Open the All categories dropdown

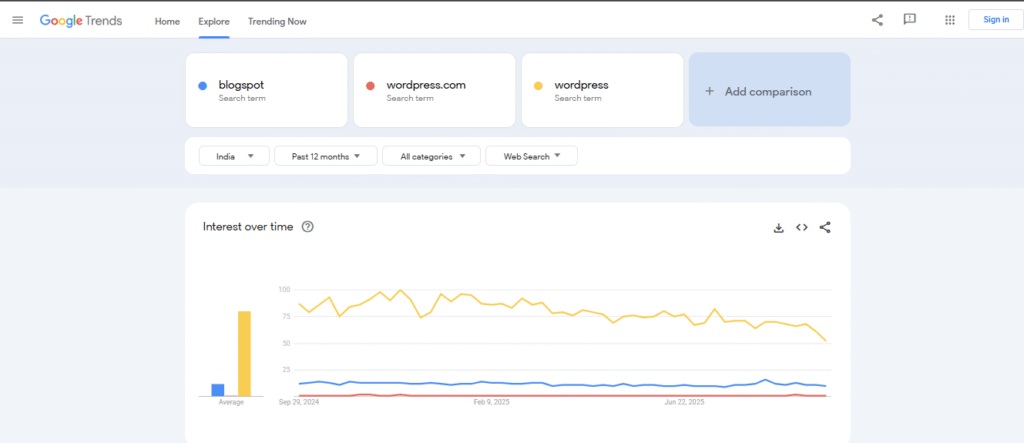pos(432,156)
